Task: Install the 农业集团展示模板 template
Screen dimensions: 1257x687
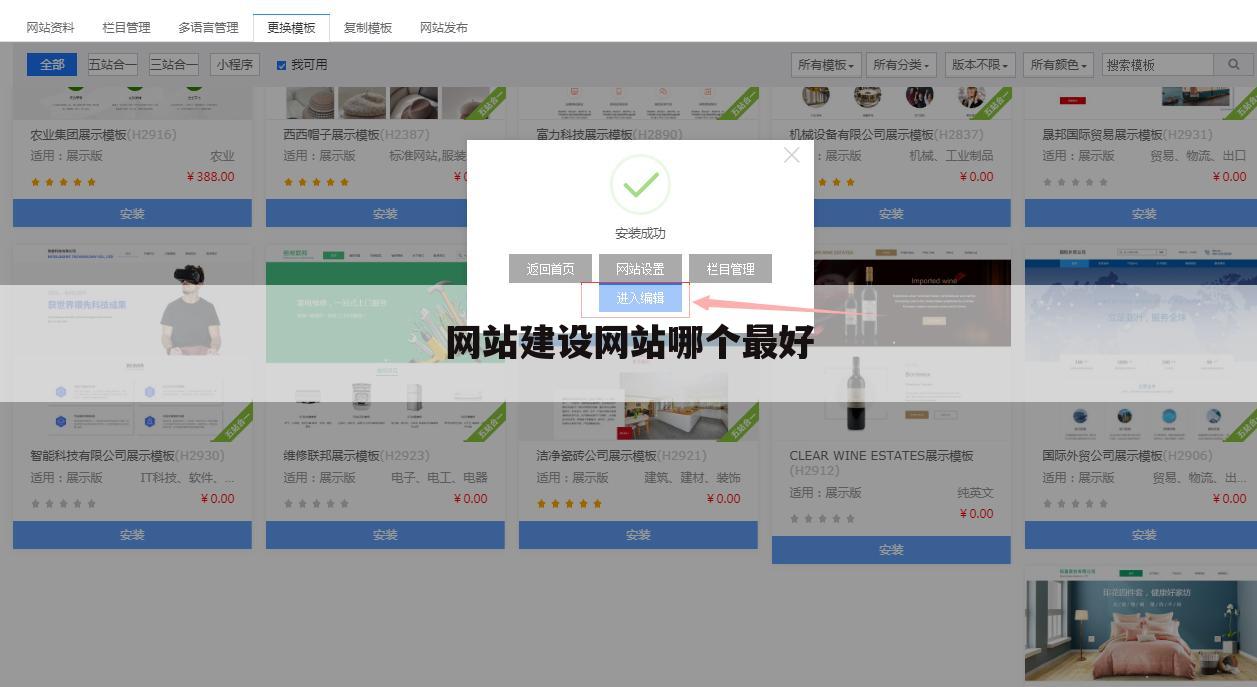Action: click(132, 213)
